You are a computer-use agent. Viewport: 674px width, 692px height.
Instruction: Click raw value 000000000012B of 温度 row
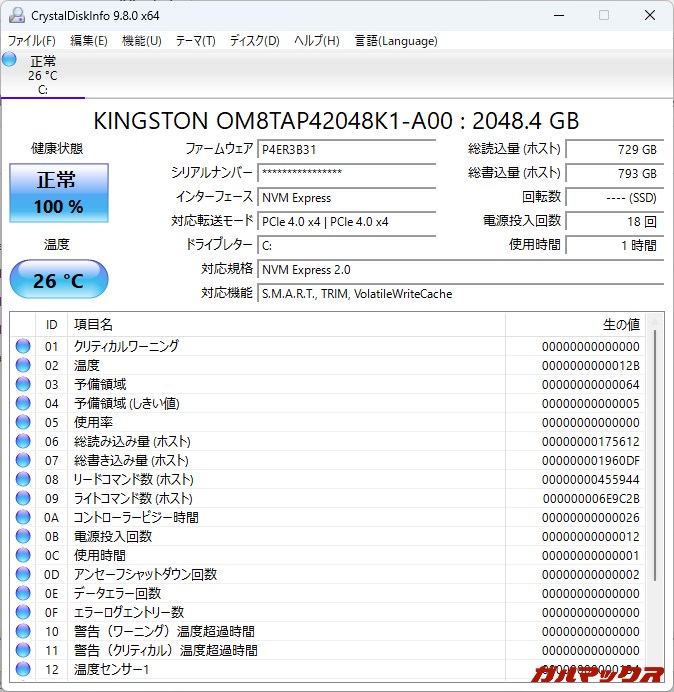(591, 366)
